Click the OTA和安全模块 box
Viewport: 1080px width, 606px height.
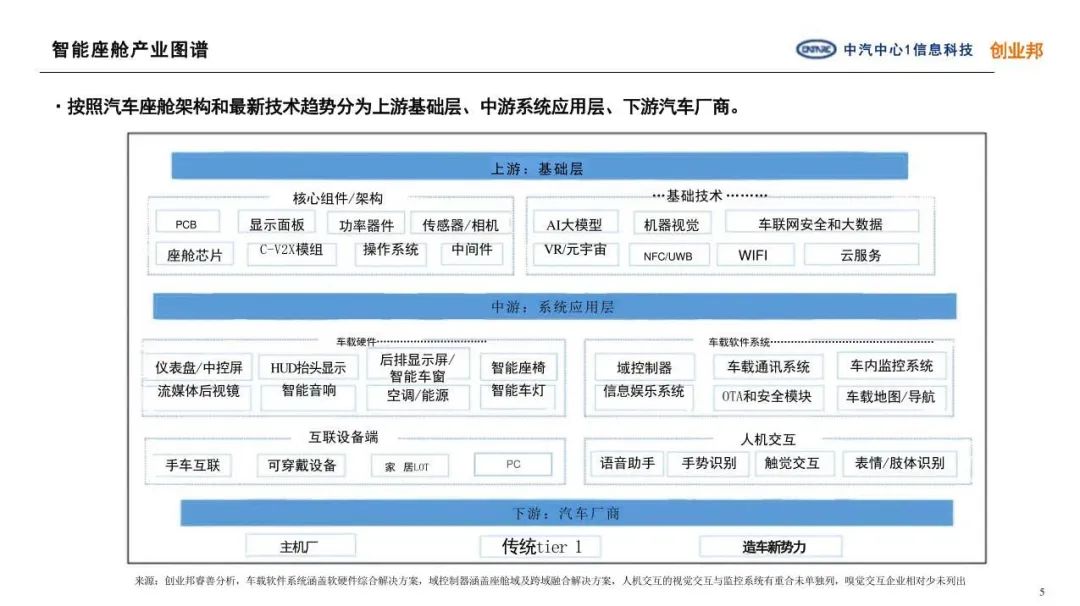click(x=768, y=396)
